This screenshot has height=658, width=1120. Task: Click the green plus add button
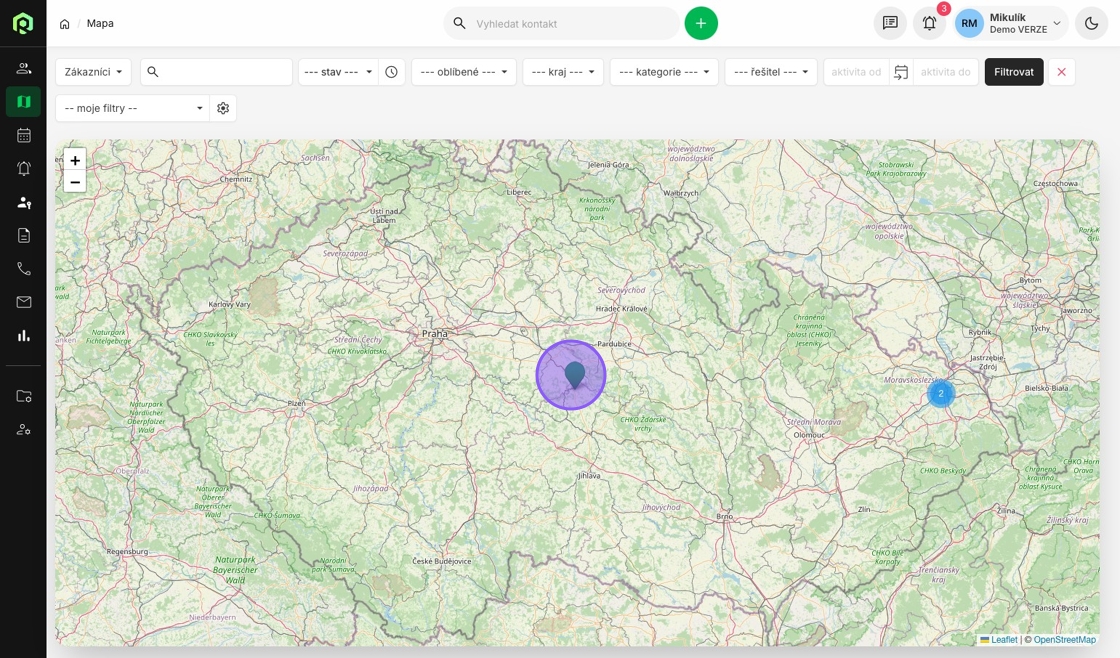click(701, 23)
